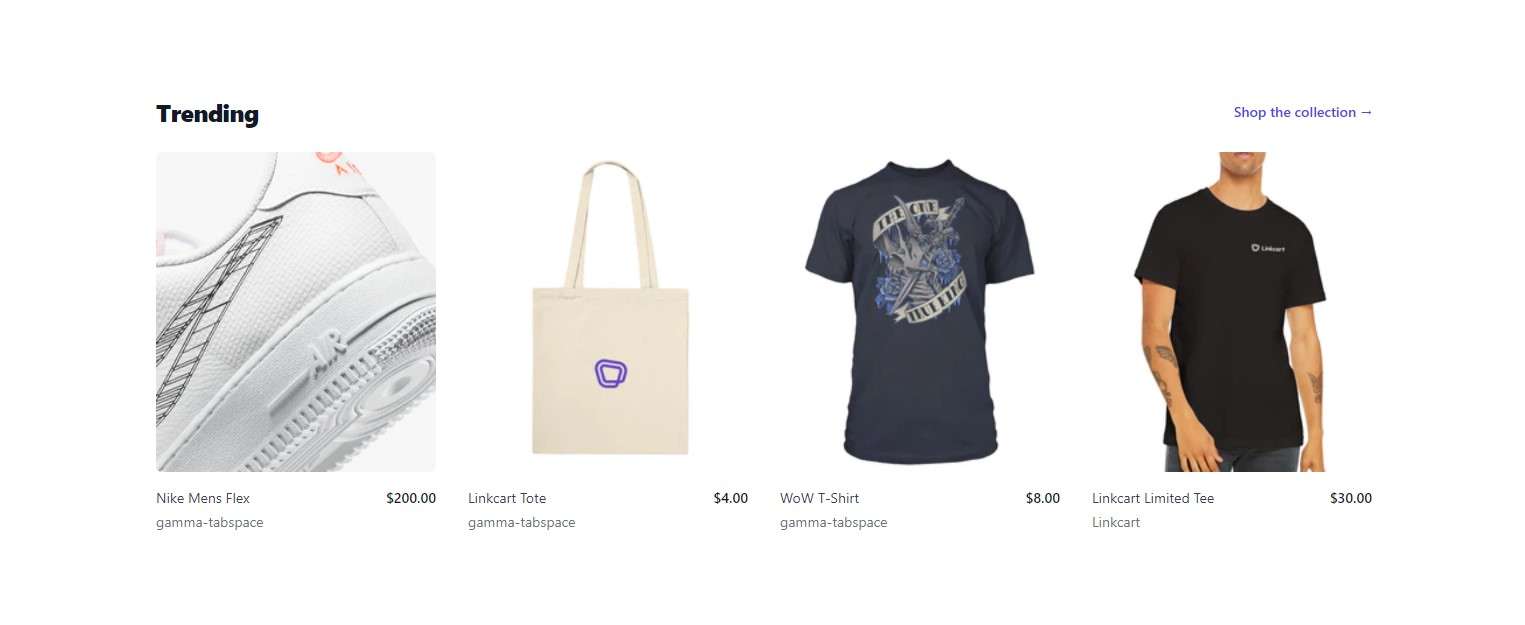Screen dimensions: 1525x625
Task: Click the purple logo on the tote bag
Action: click(611, 374)
